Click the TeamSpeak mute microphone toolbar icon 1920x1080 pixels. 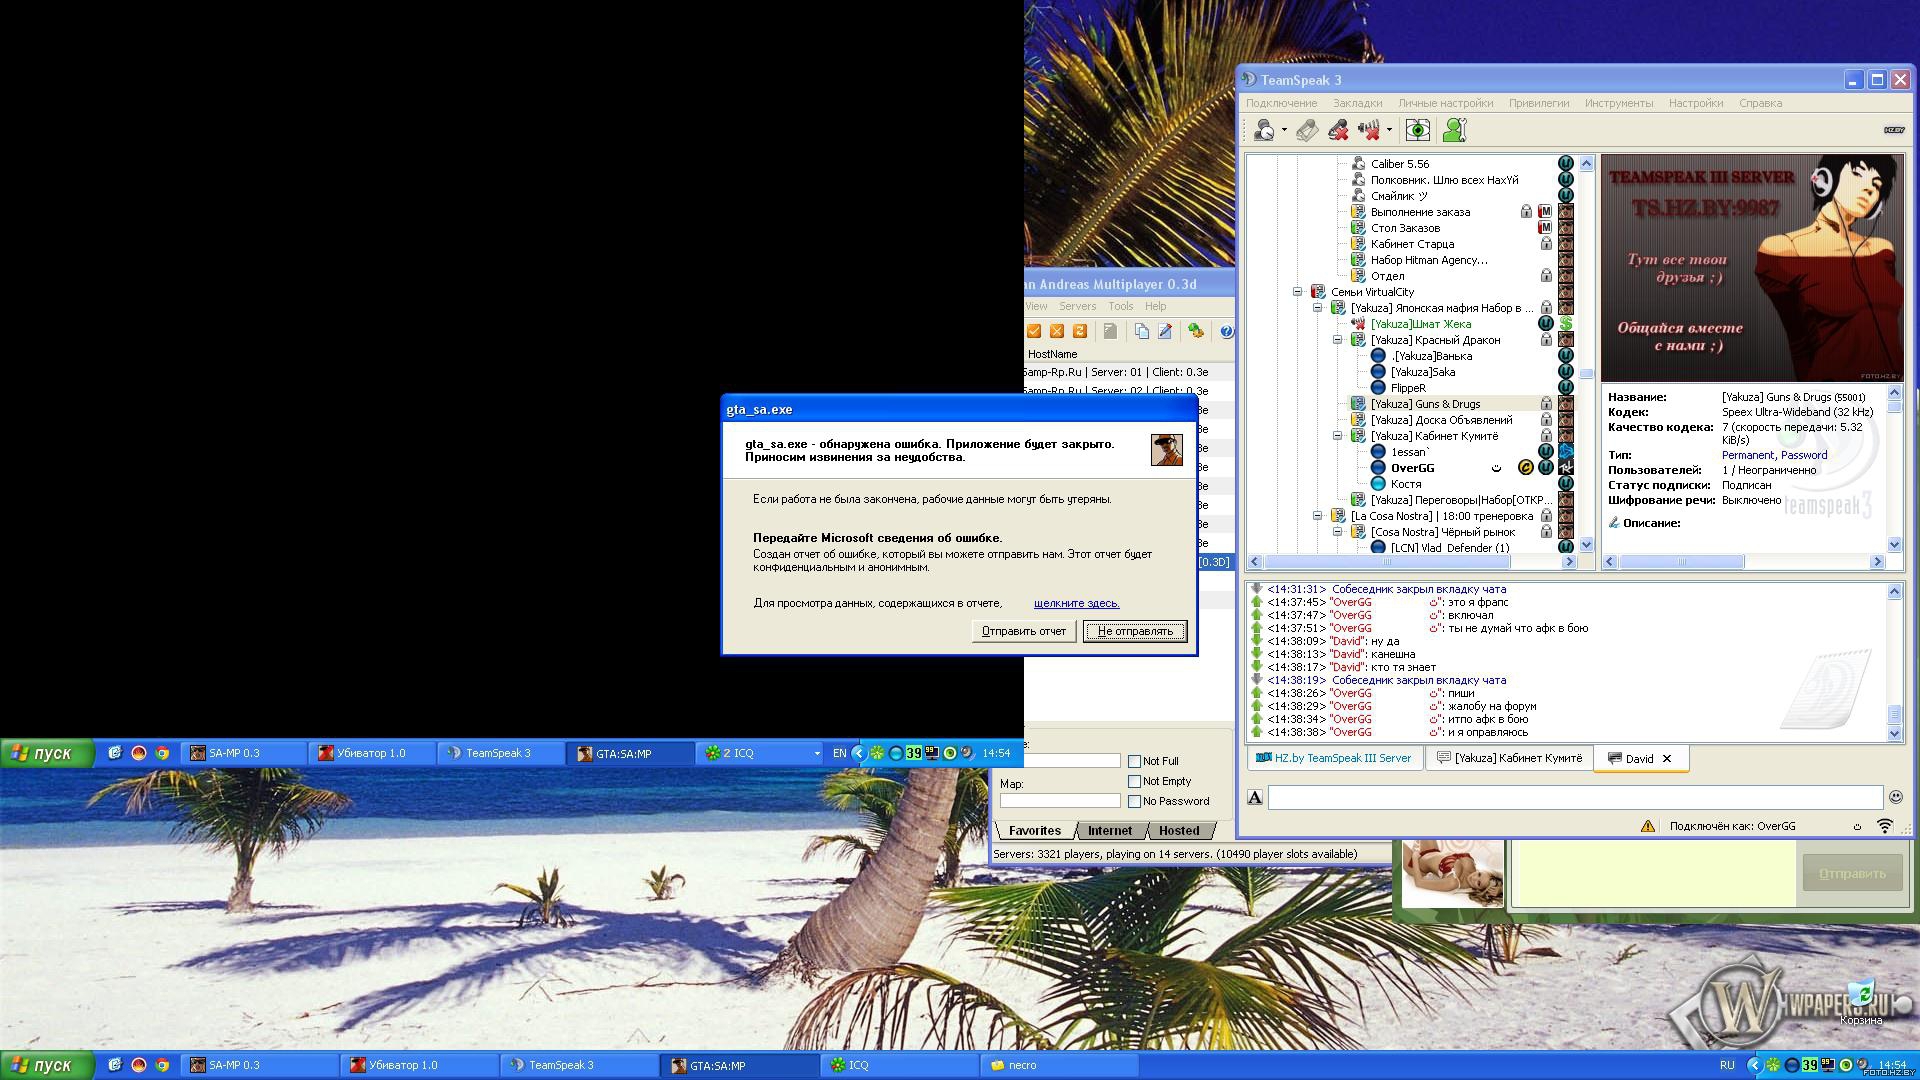coord(1337,130)
